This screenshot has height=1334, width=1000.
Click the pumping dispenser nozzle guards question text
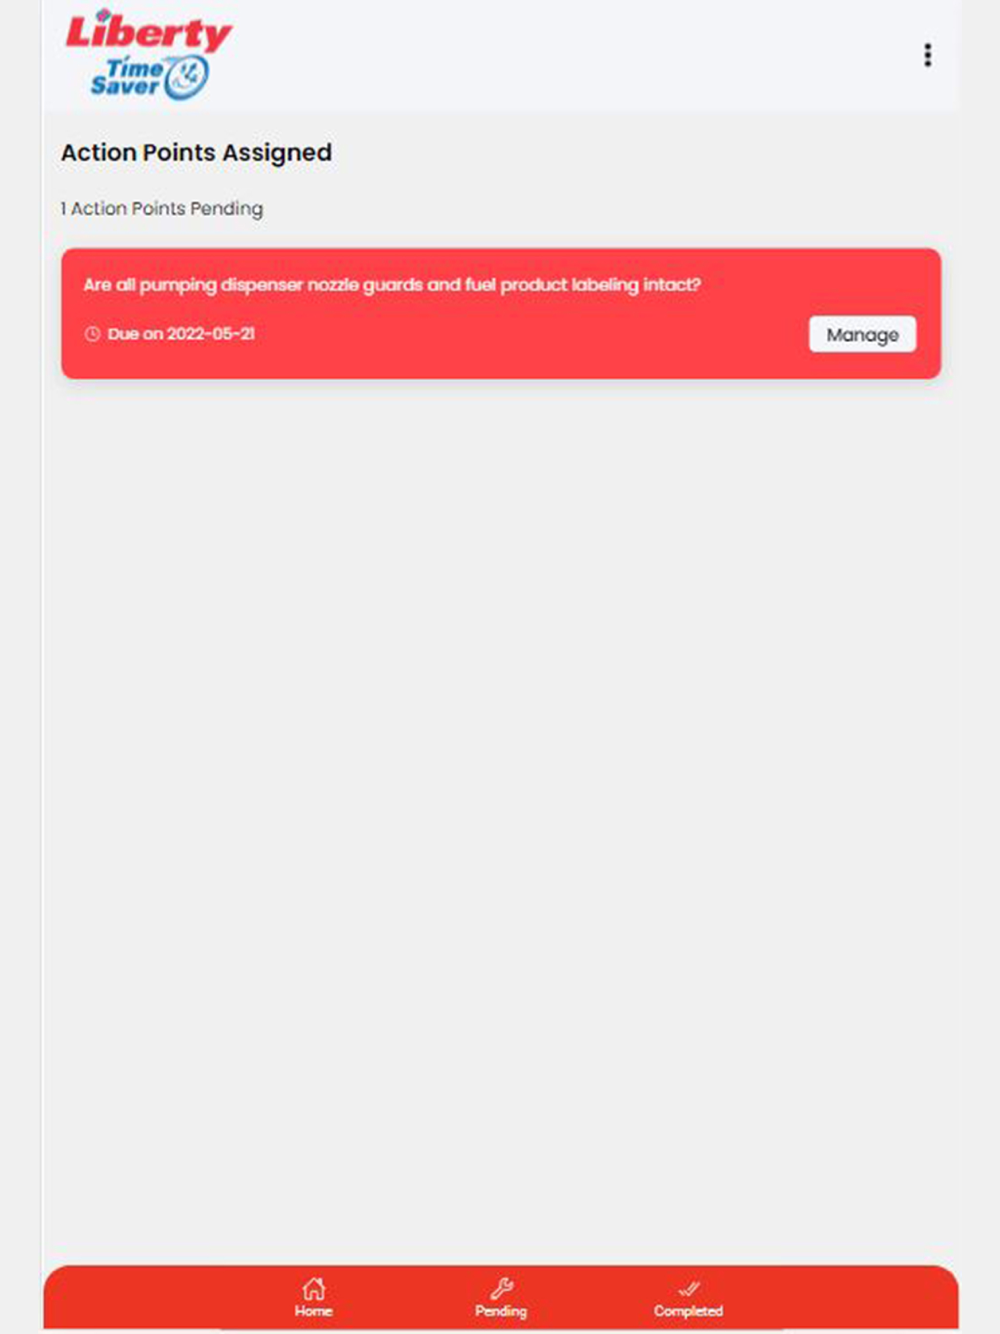(392, 285)
